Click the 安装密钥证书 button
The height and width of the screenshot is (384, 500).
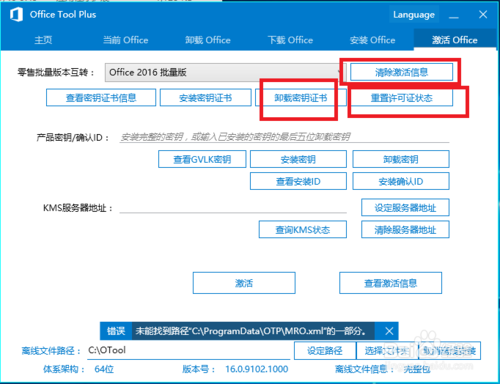tap(205, 98)
